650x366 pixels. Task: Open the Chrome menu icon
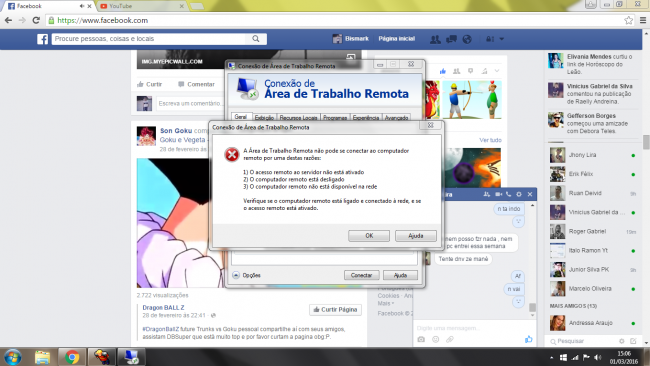(643, 20)
